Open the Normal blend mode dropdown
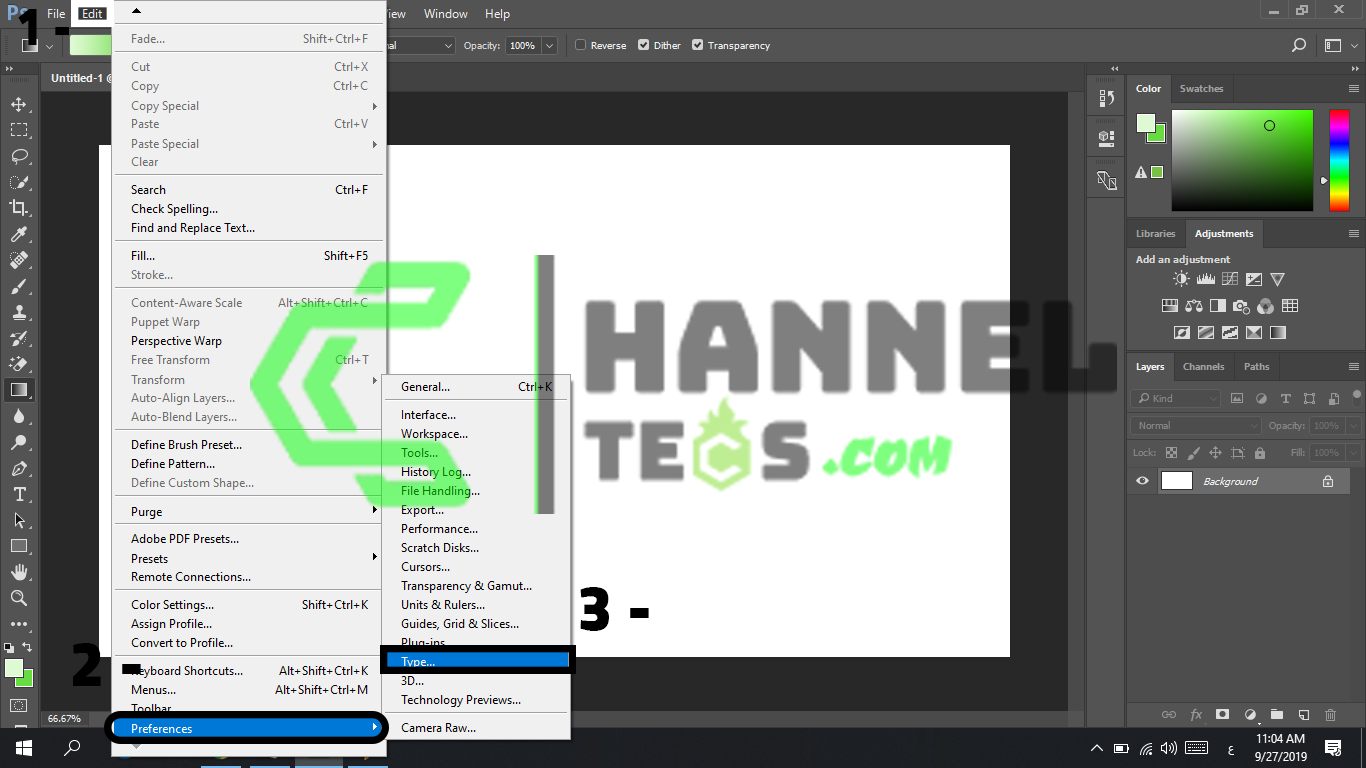1366x768 pixels. [1197, 425]
